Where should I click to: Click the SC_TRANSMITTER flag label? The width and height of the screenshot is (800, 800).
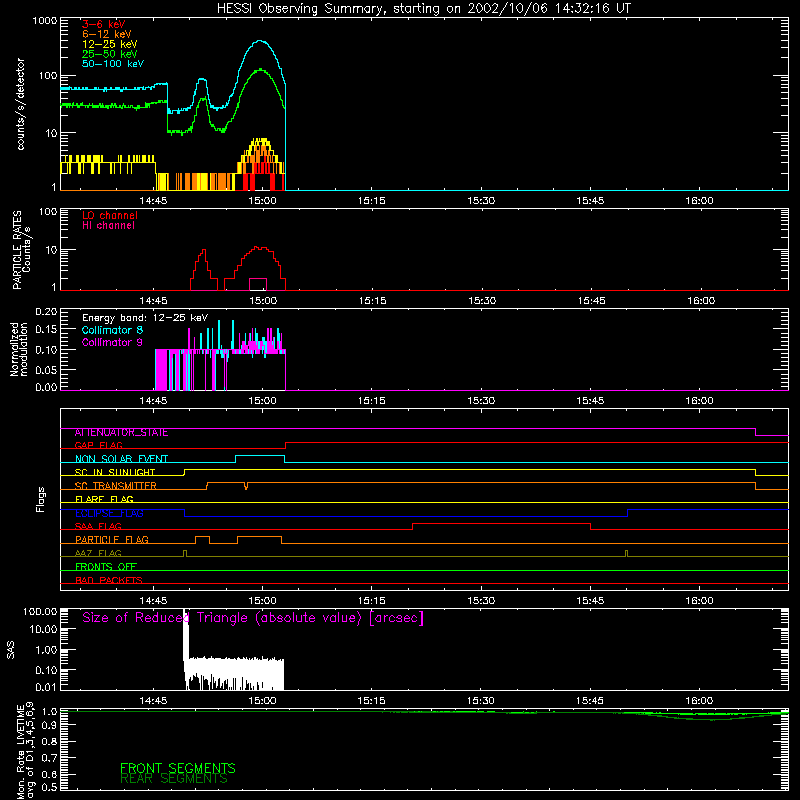(x=115, y=486)
